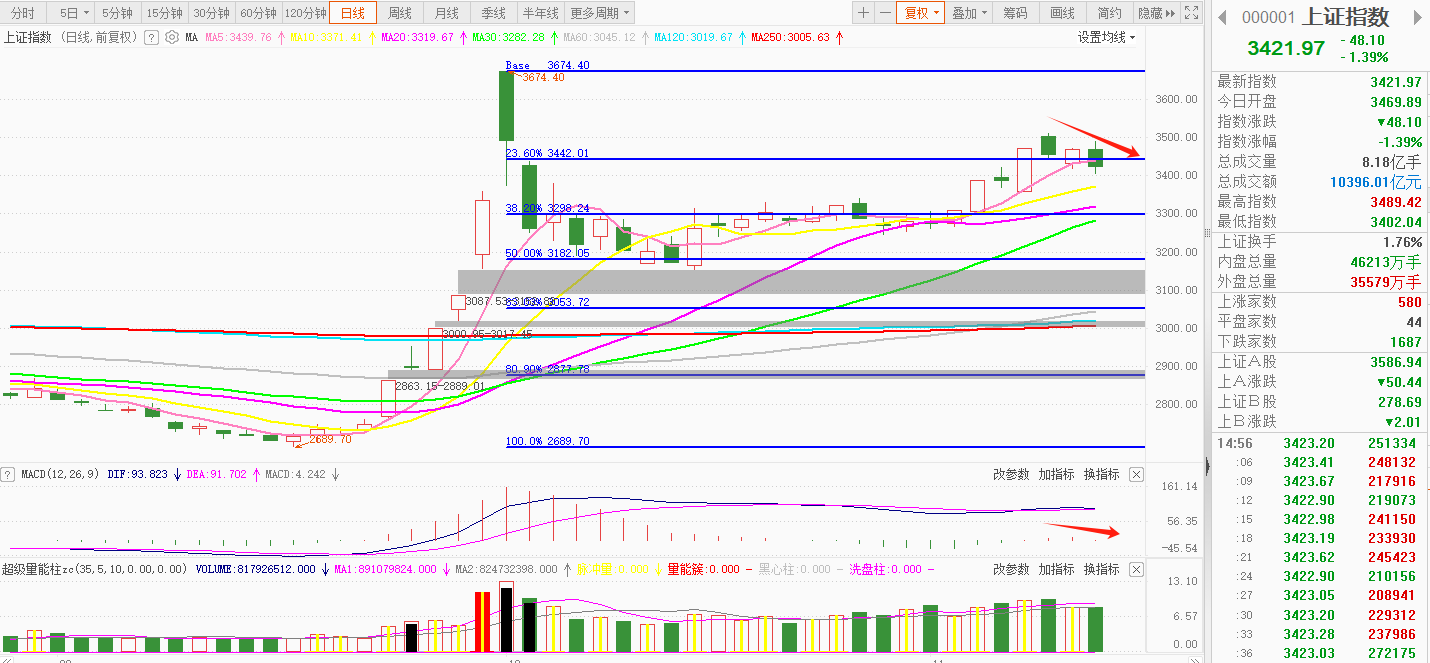Viewport: 1430px width, 663px height.
Task: Toggle MA60 moving average label
Action: (600, 37)
